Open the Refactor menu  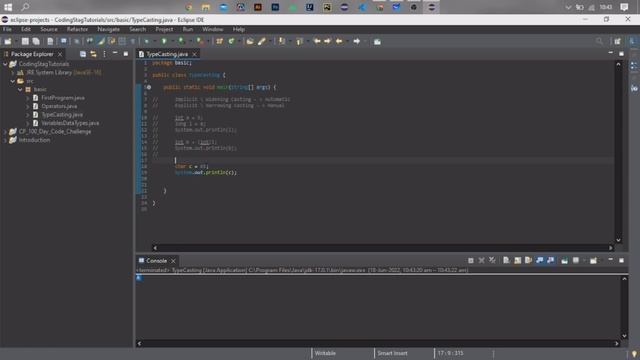[77, 29]
